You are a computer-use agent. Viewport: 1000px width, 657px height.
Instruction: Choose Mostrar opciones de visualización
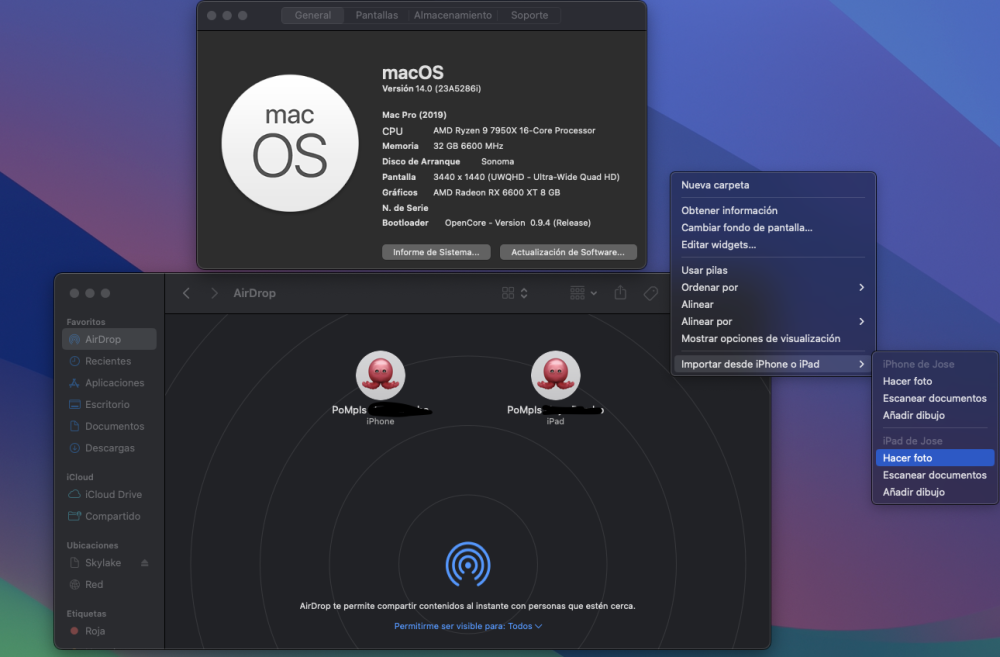pos(773,339)
